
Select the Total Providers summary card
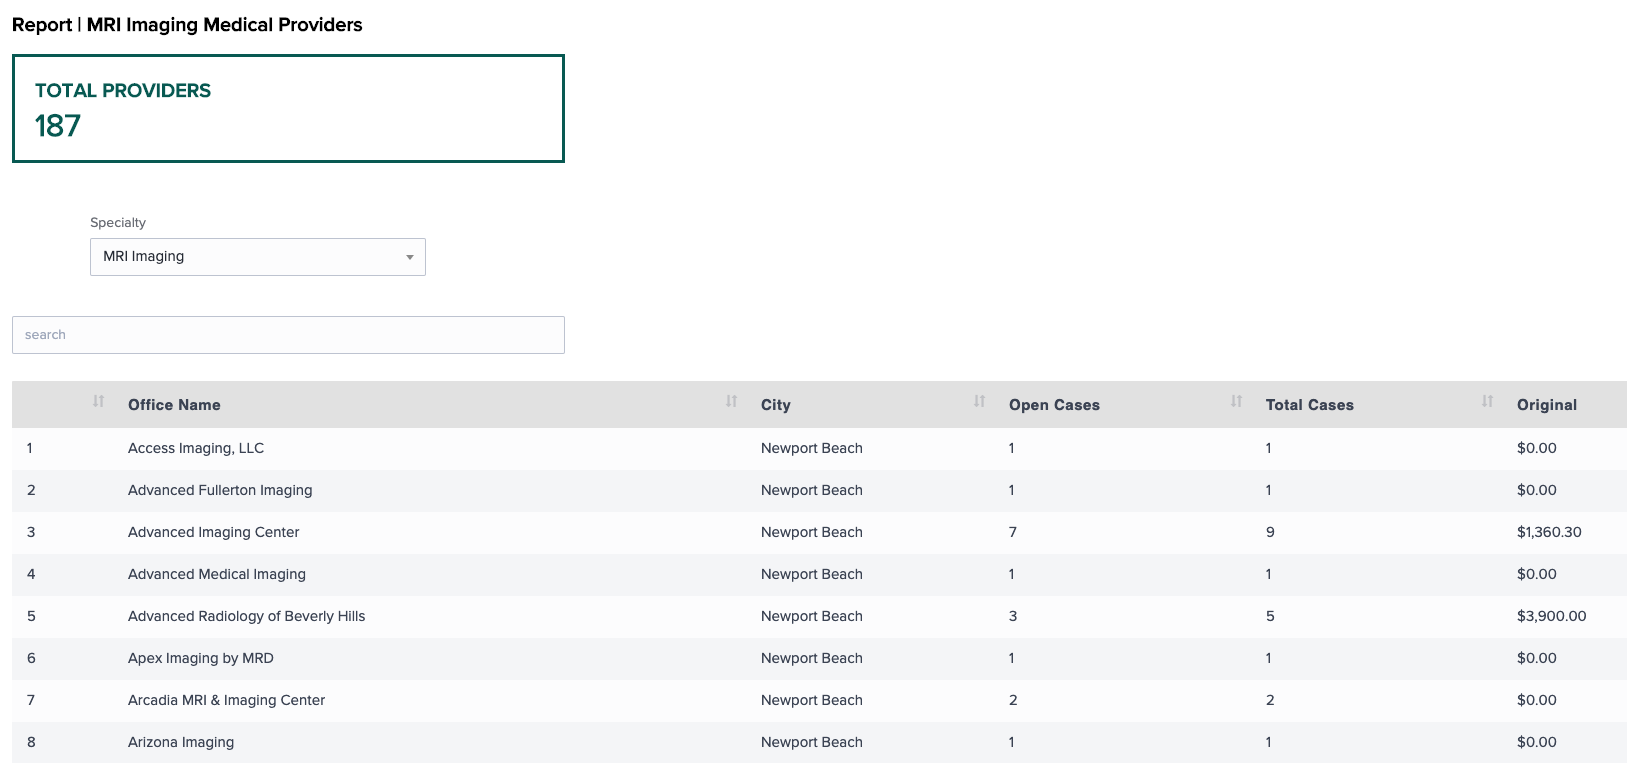click(288, 109)
